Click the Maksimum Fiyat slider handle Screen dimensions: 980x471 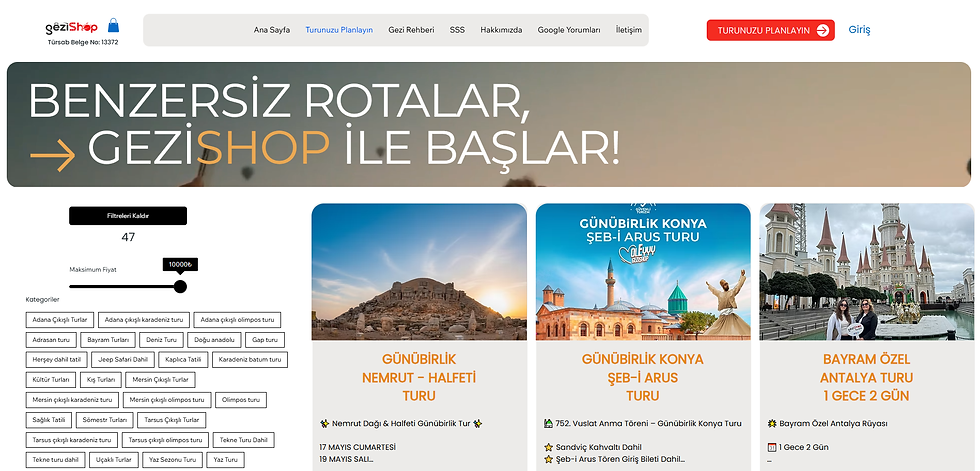tap(180, 287)
